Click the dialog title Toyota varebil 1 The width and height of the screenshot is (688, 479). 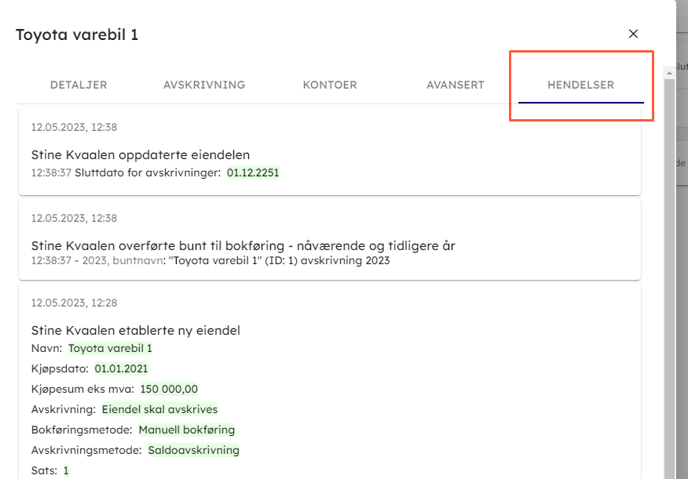pyautogui.click(x=77, y=35)
